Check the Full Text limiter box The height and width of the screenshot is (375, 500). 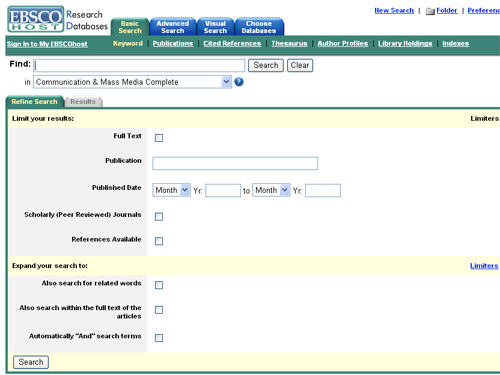[159, 138]
